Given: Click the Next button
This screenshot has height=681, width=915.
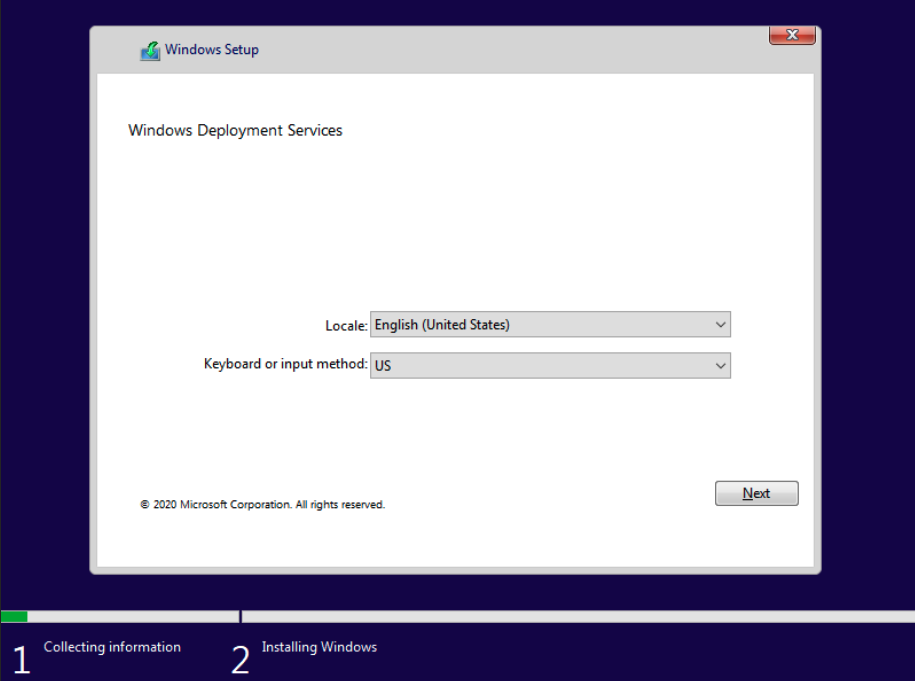Looking at the screenshot, I should click(756, 493).
